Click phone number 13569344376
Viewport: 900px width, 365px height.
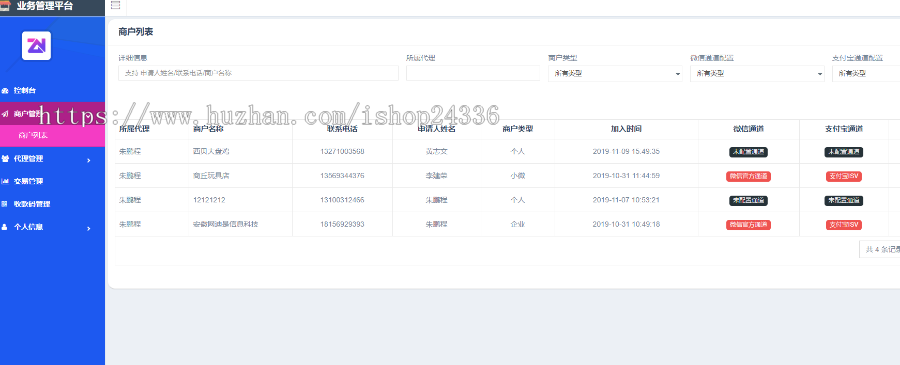pyautogui.click(x=343, y=176)
